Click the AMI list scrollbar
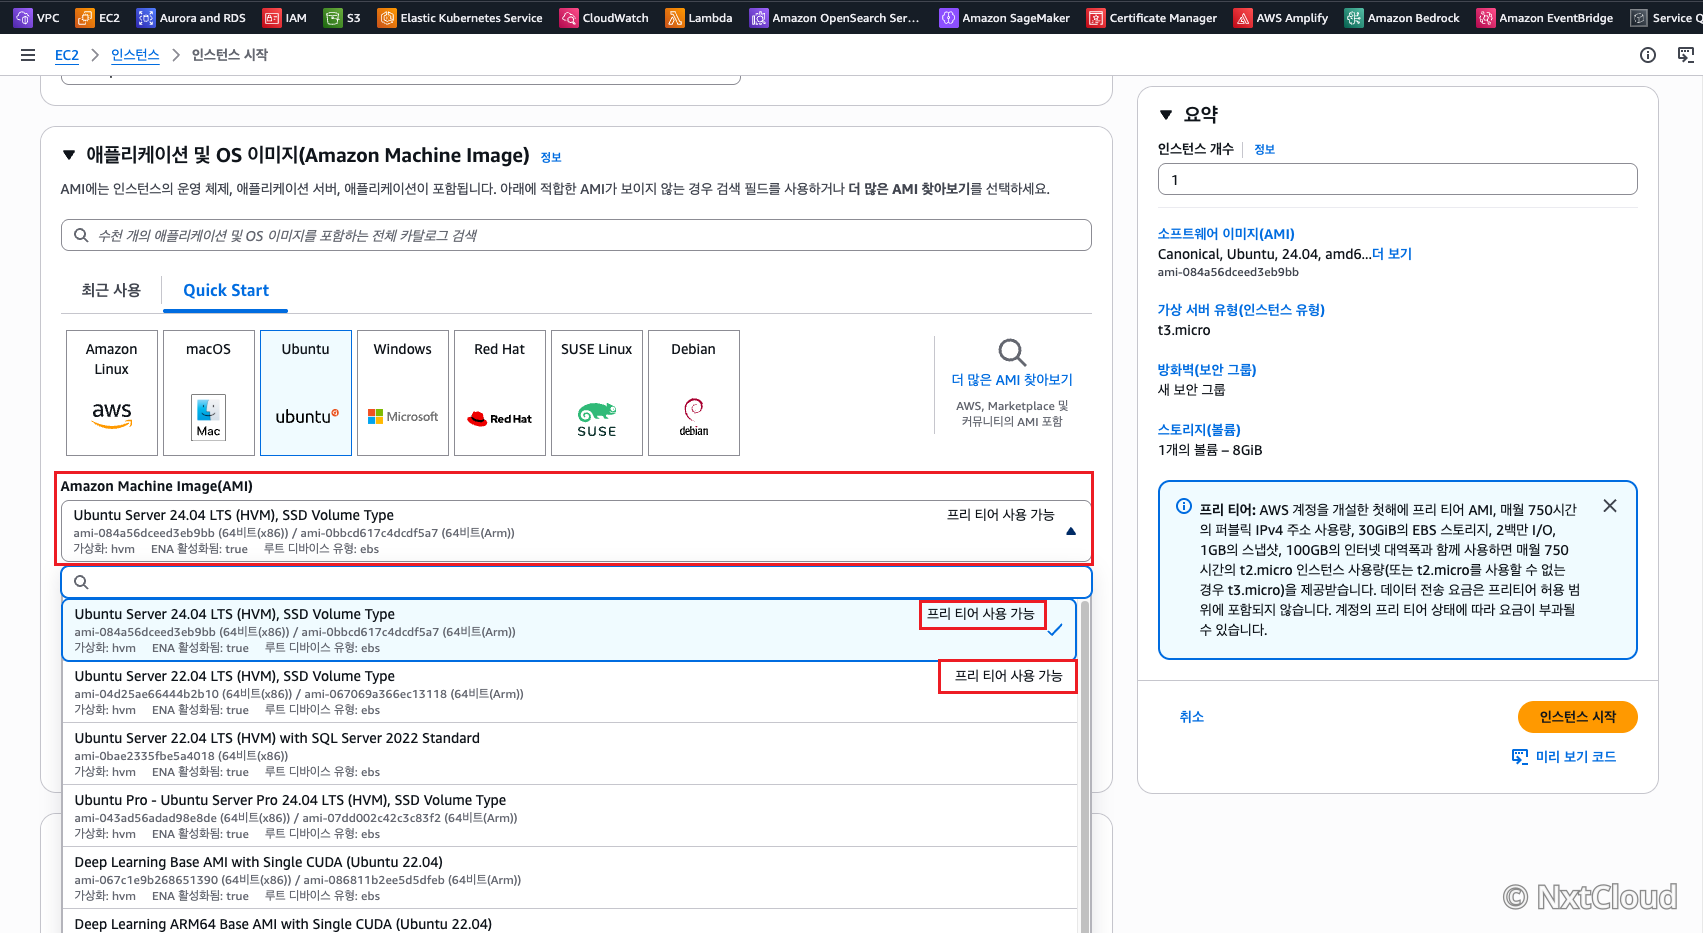This screenshot has width=1703, height=933. coord(1085,766)
